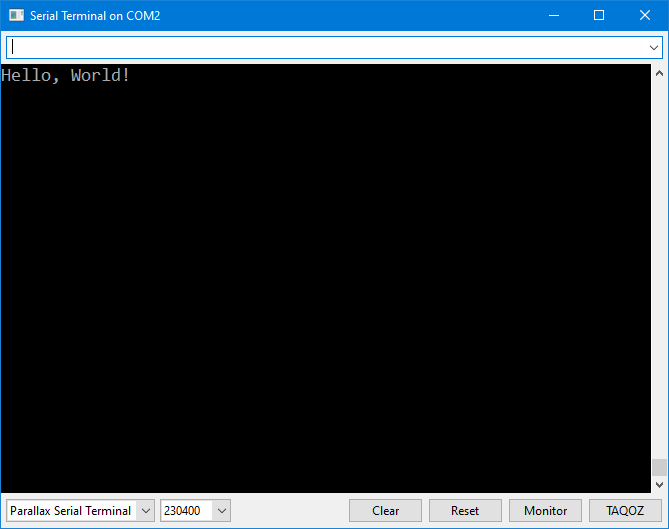Maximize the Serial Terminal window
Viewport: 669px width, 529px height.
point(599,16)
